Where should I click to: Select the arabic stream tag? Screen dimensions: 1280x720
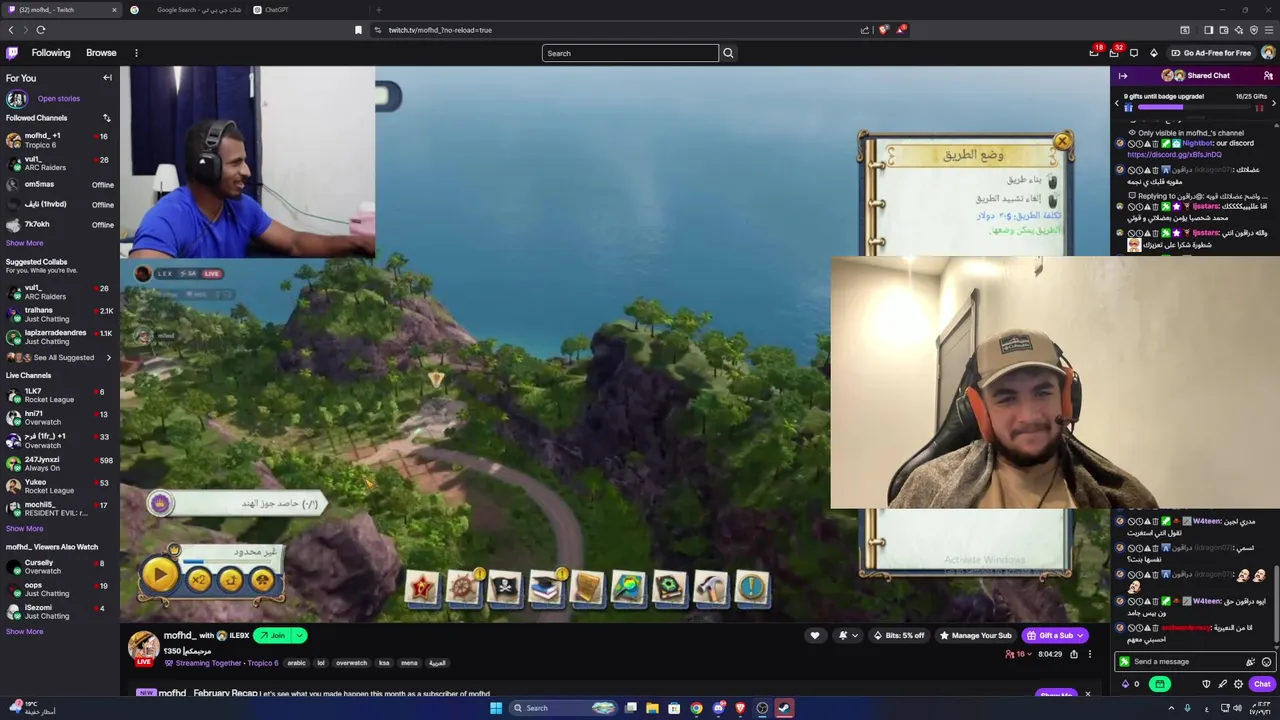coord(296,663)
